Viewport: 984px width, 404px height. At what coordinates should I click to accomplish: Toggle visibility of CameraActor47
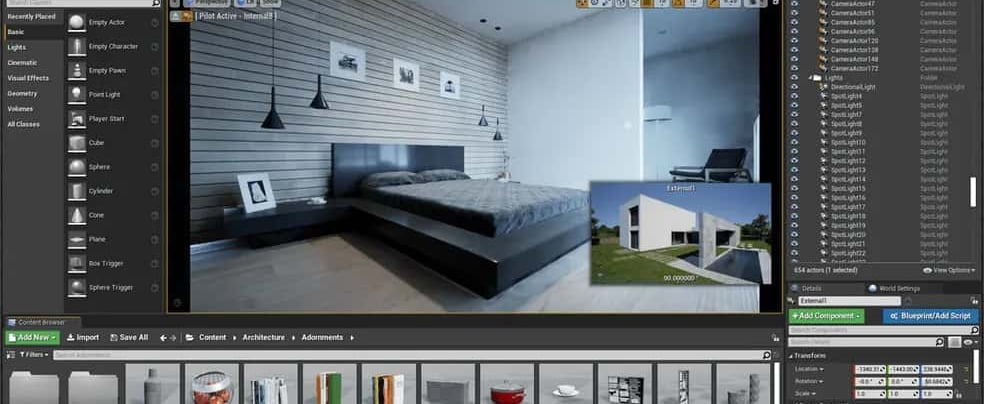point(794,4)
